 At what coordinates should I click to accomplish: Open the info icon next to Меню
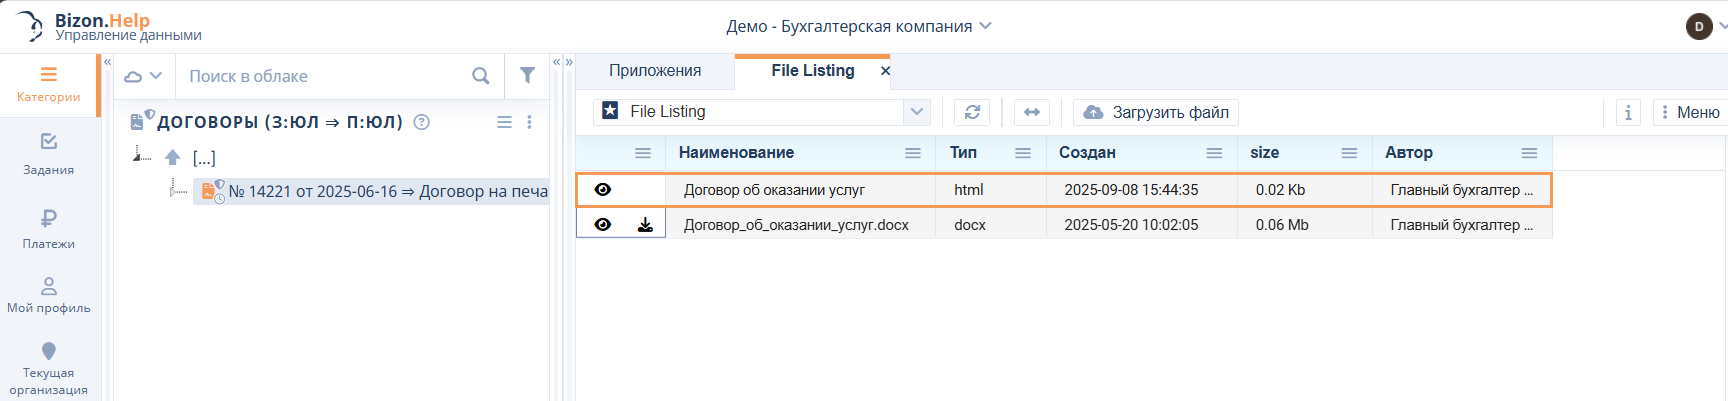point(1628,112)
